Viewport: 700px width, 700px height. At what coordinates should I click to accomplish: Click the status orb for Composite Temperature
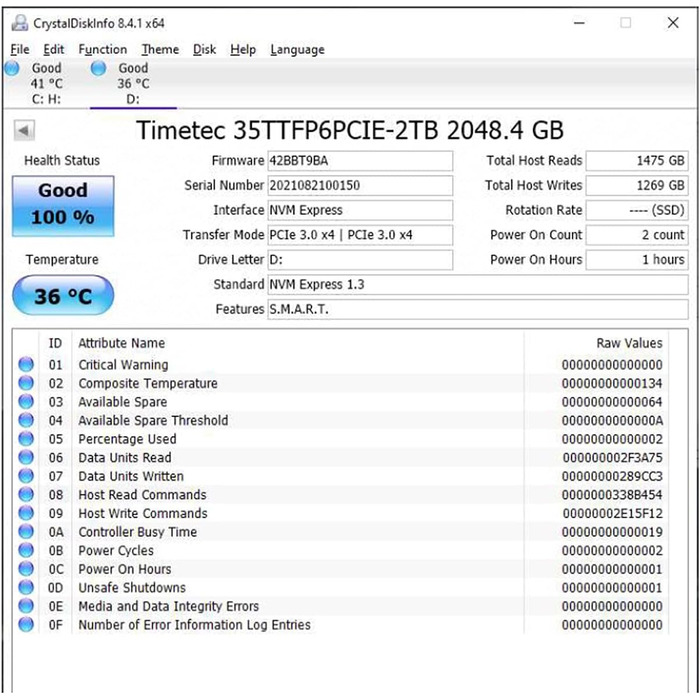coord(26,383)
